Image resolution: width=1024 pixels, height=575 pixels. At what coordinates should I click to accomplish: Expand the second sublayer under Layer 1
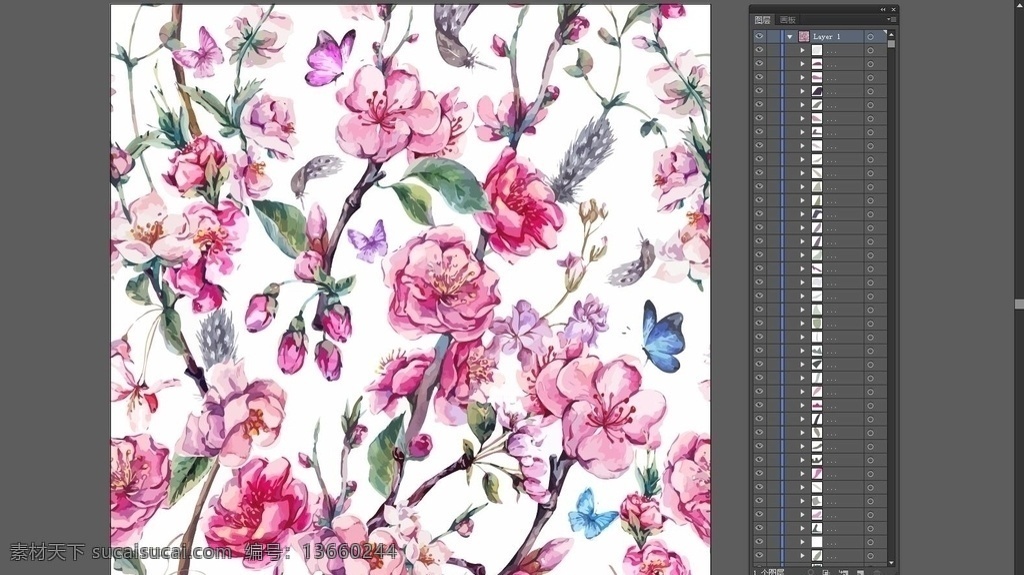pos(803,63)
